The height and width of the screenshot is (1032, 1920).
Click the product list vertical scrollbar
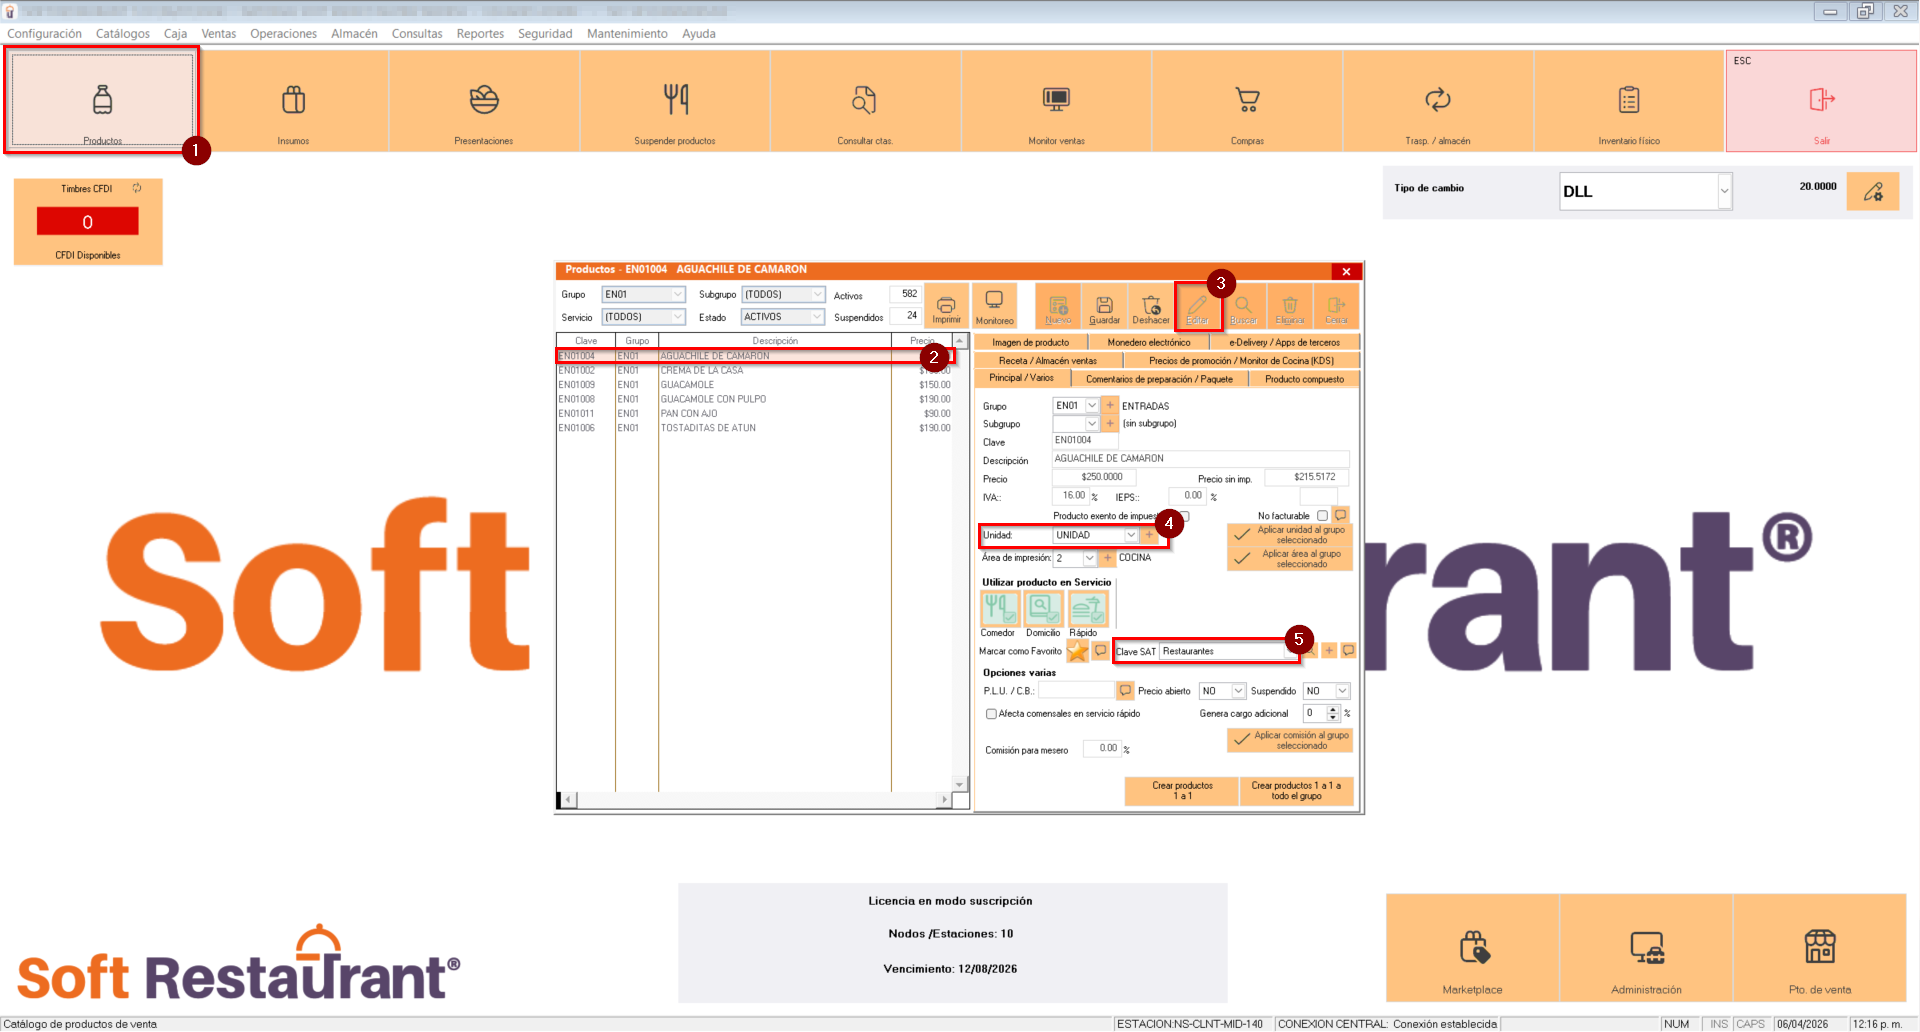coord(960,562)
